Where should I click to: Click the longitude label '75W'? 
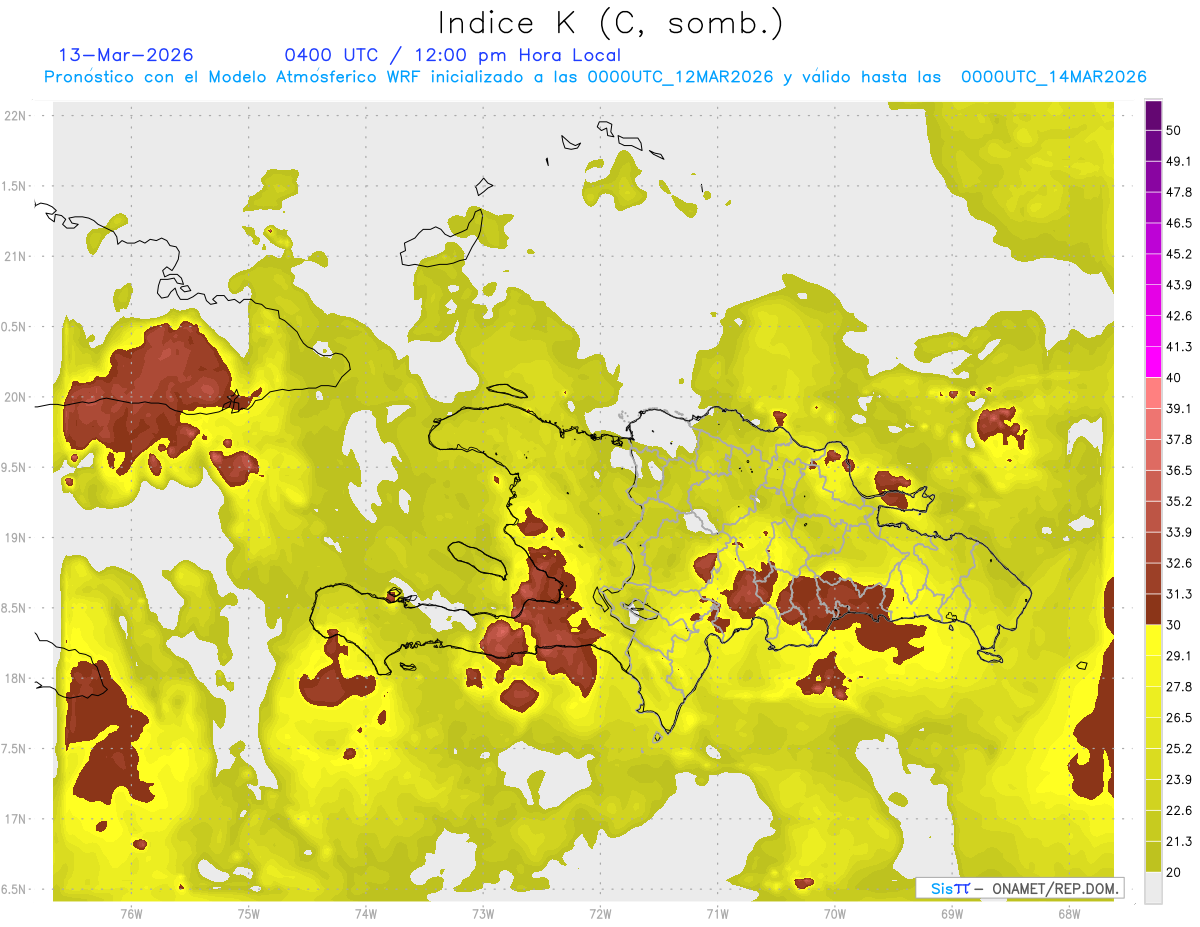point(249,914)
